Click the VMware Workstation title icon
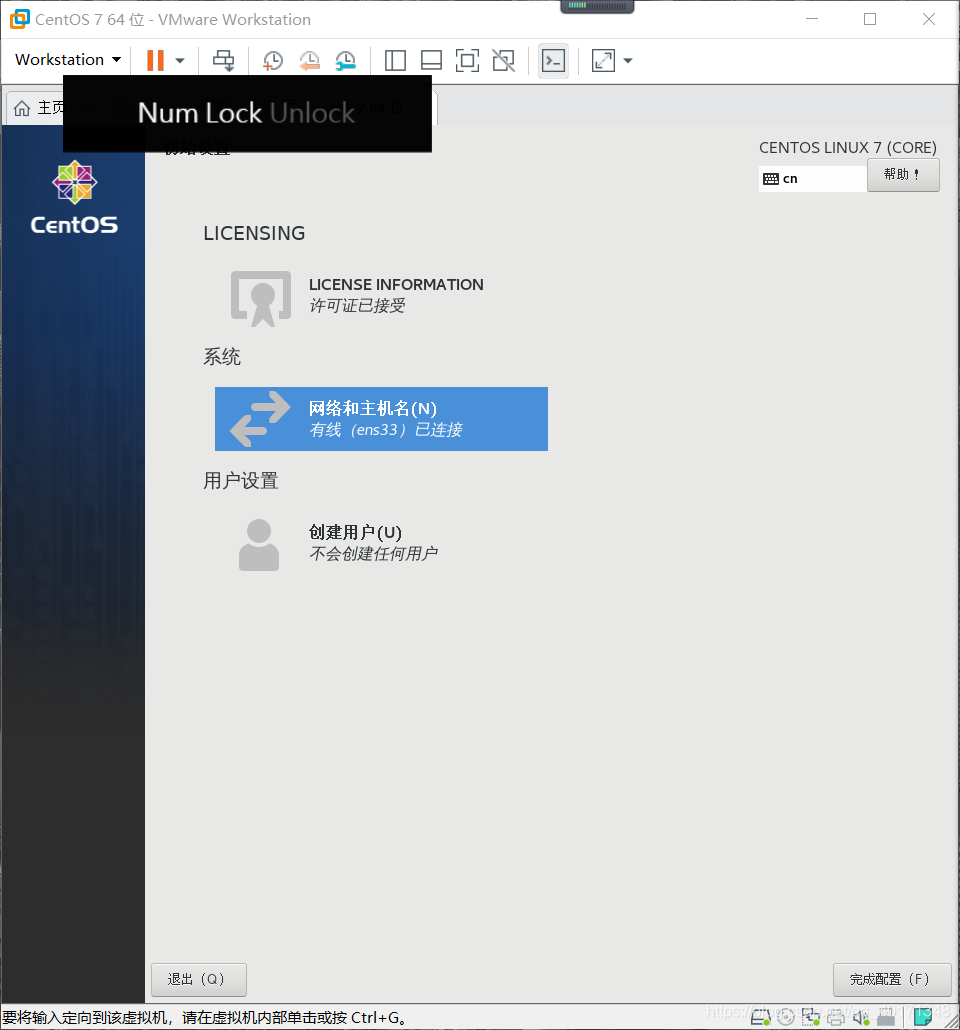Image resolution: width=960 pixels, height=1030 pixels. point(20,19)
